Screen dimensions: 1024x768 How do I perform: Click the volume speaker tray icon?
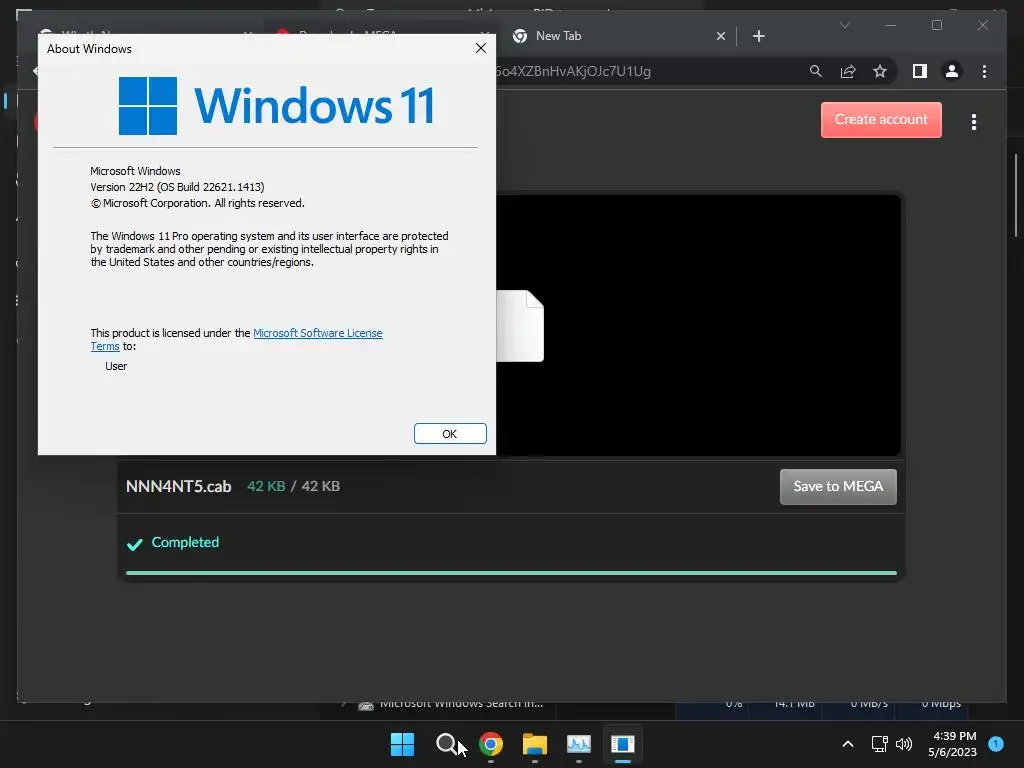tap(904, 744)
